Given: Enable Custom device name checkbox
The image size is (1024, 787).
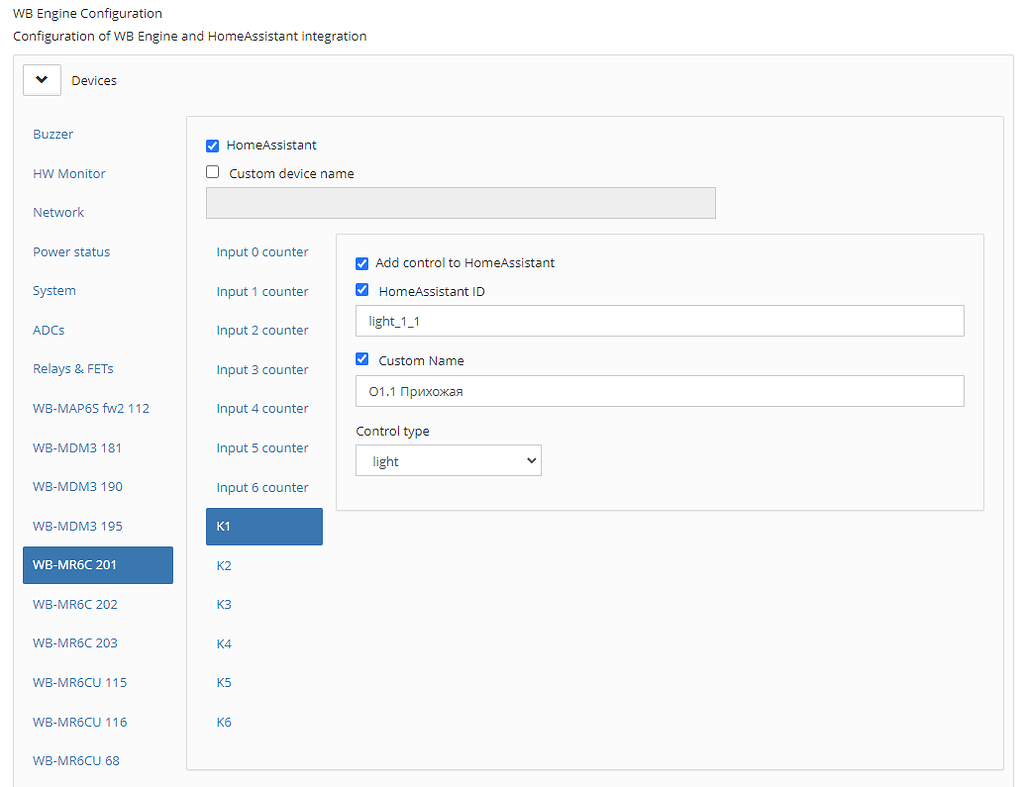Looking at the screenshot, I should point(212,172).
